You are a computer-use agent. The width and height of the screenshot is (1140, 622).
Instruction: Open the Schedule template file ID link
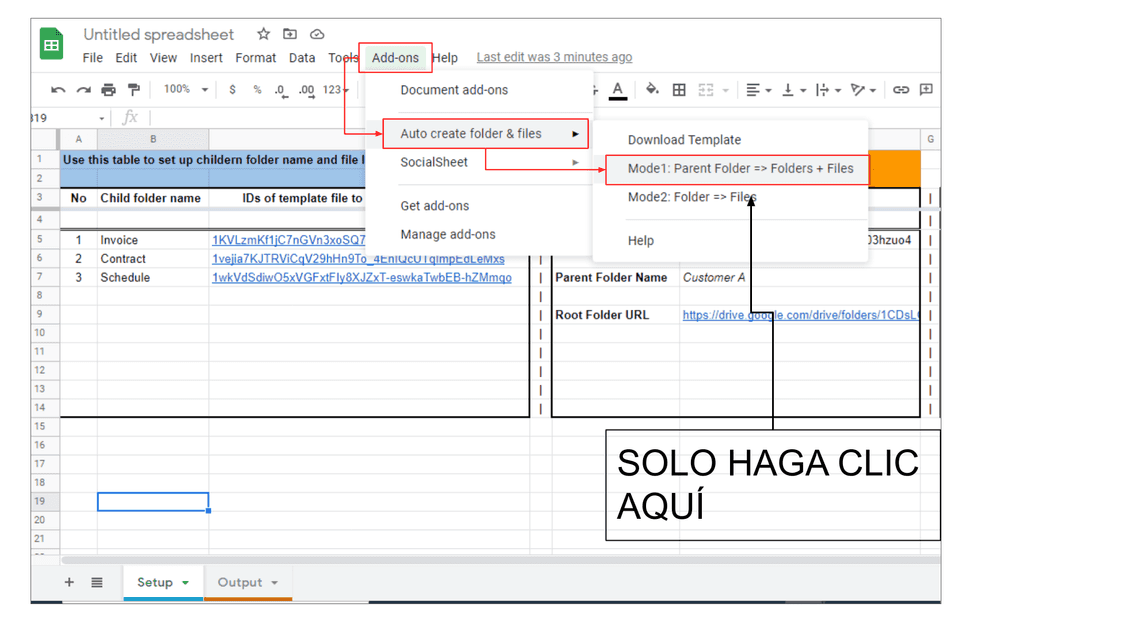pos(361,278)
